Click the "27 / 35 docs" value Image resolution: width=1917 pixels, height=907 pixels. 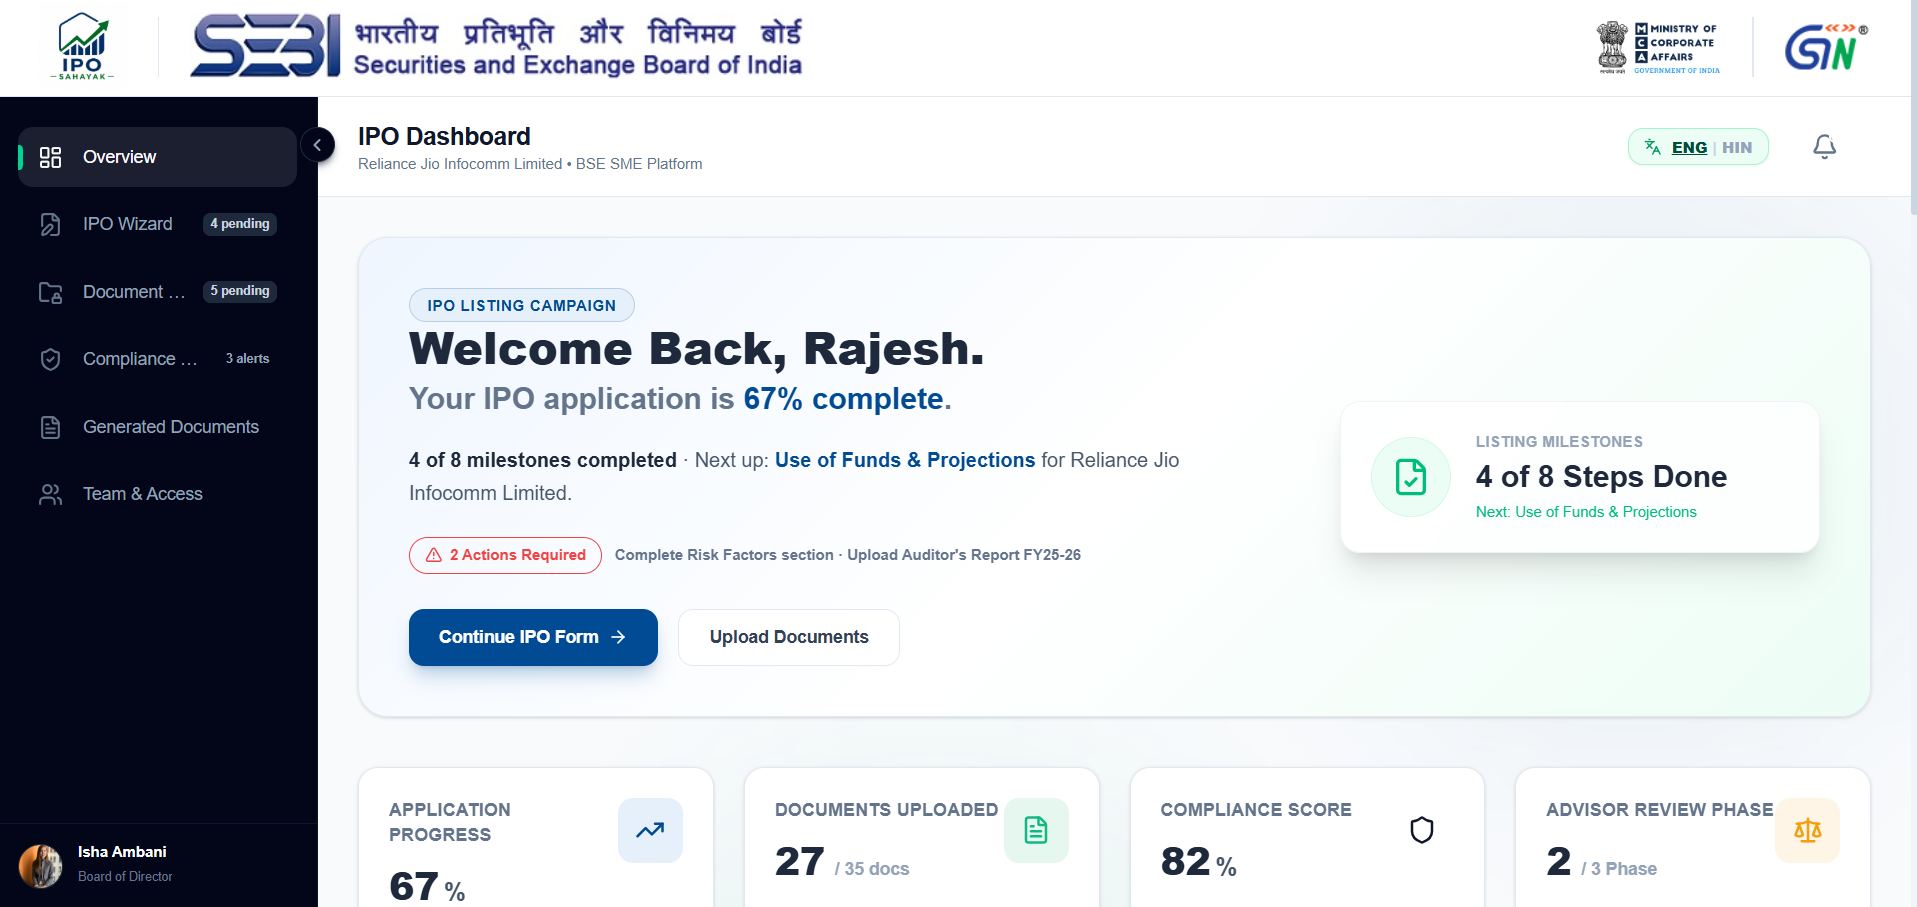[842, 862]
